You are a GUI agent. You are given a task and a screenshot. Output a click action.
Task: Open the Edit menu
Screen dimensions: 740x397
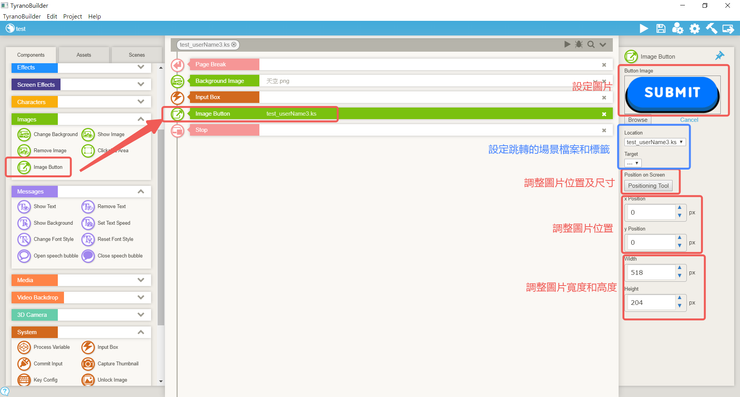pos(52,17)
